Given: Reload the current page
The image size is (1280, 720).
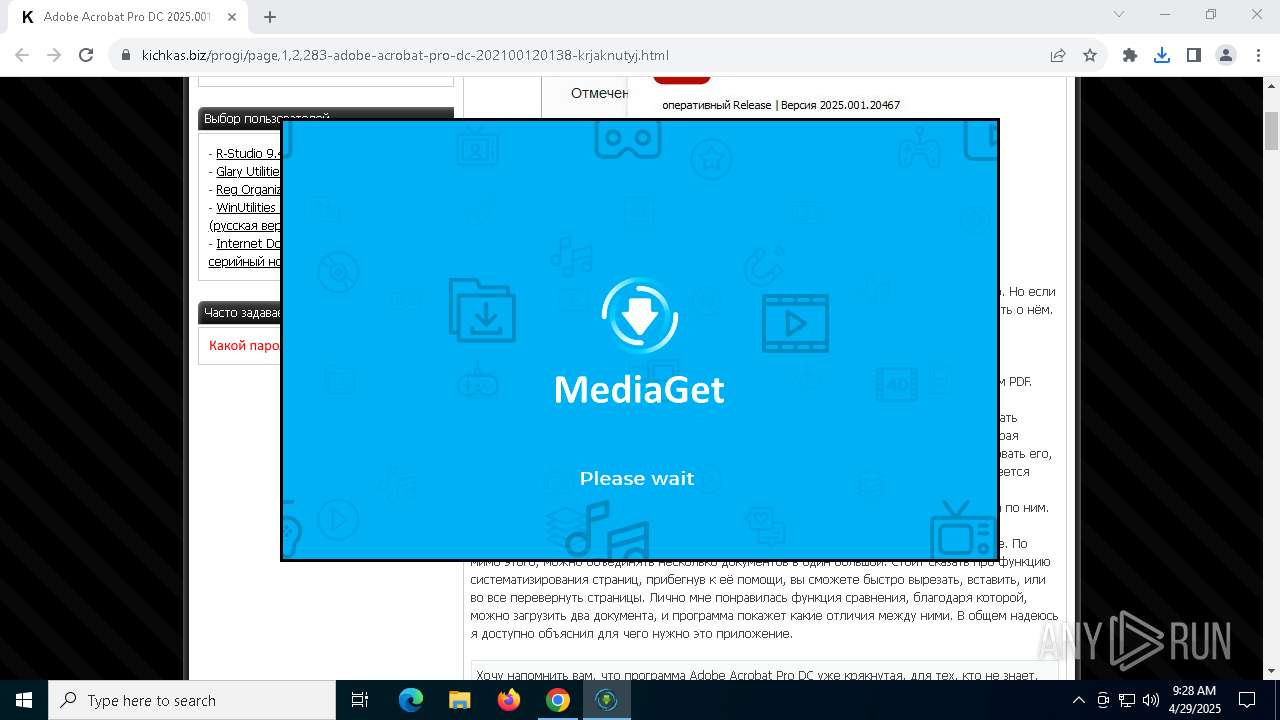Looking at the screenshot, I should tap(86, 55).
